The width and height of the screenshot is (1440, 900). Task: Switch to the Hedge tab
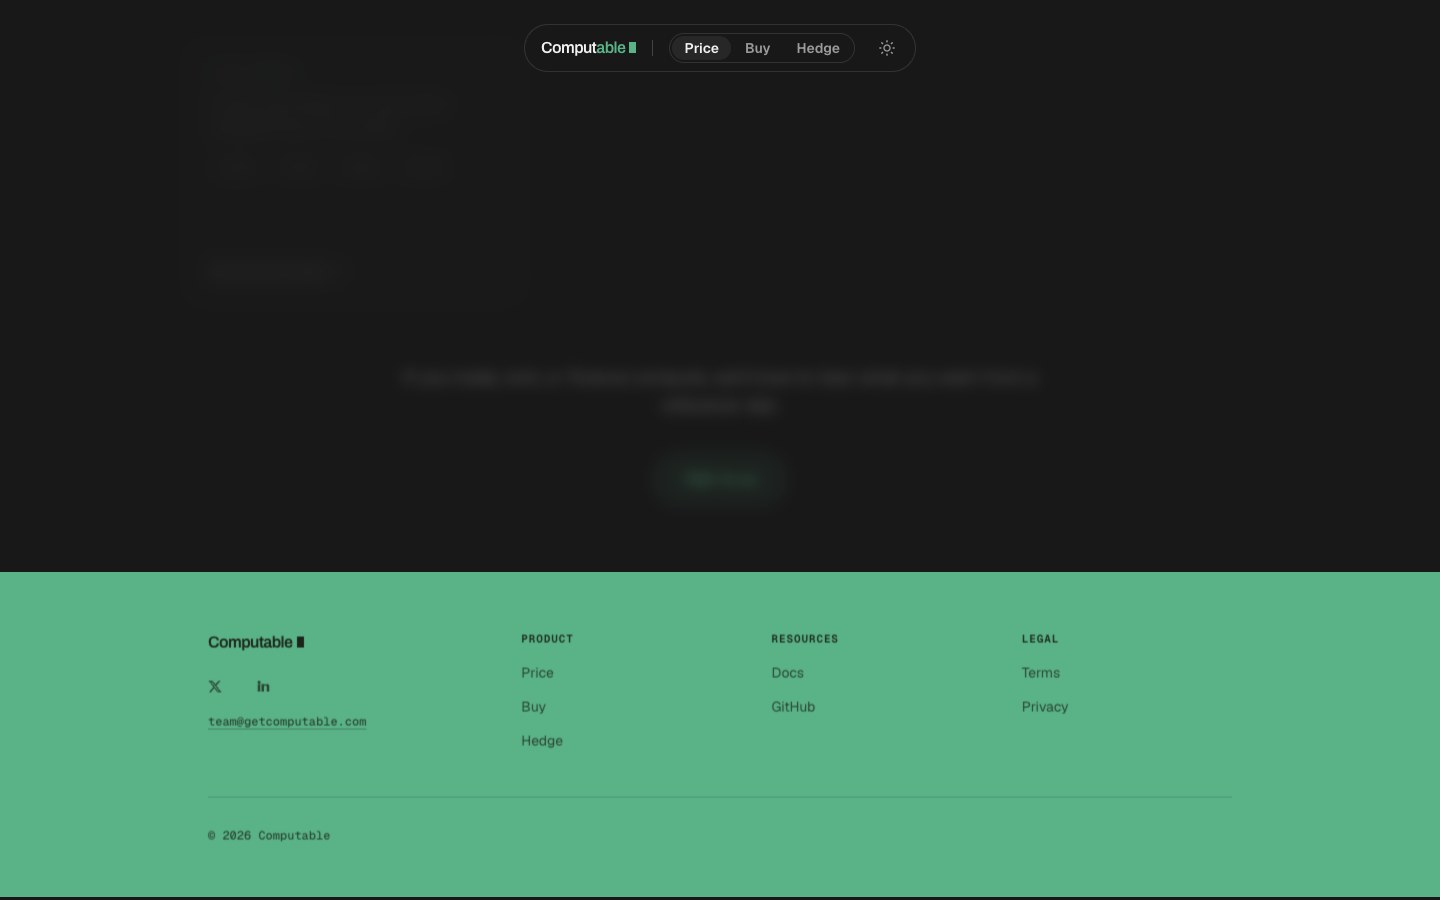[817, 48]
